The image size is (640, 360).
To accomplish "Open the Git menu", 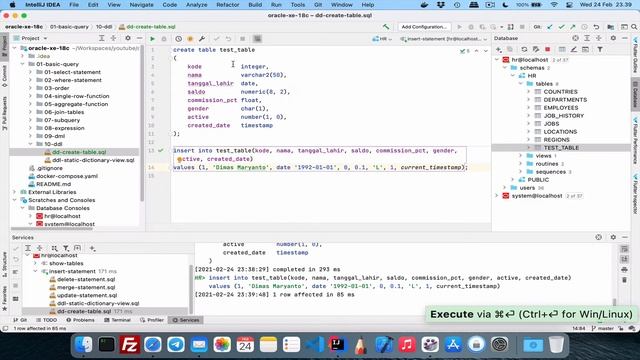I will 318,5.
